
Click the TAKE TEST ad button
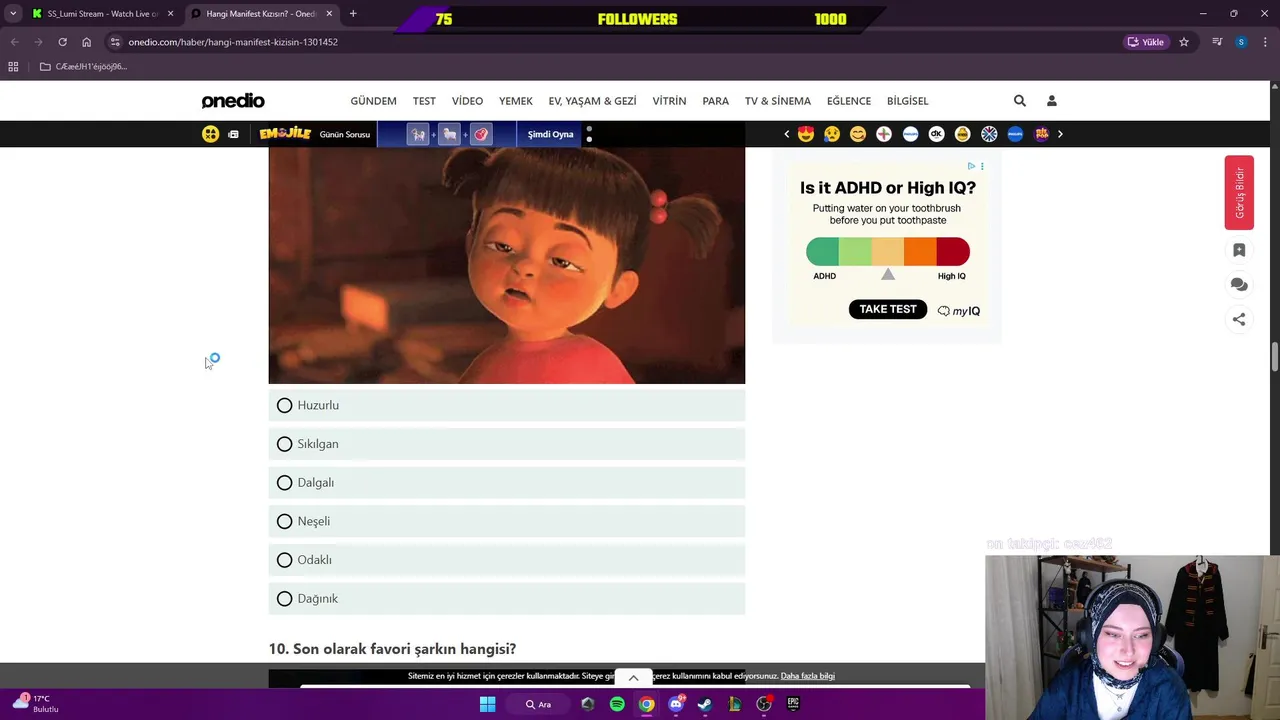tap(888, 309)
